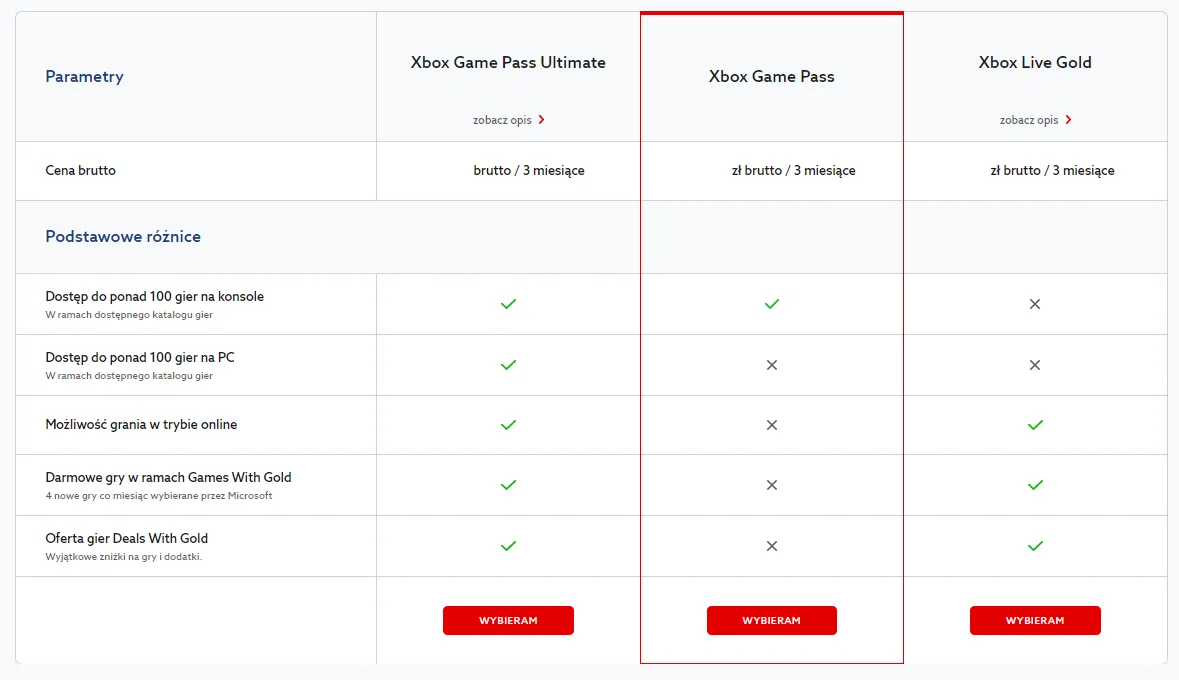1179x680 pixels.
Task: Click the checkmark for Games With Gold in Ultimate
Action: (508, 485)
